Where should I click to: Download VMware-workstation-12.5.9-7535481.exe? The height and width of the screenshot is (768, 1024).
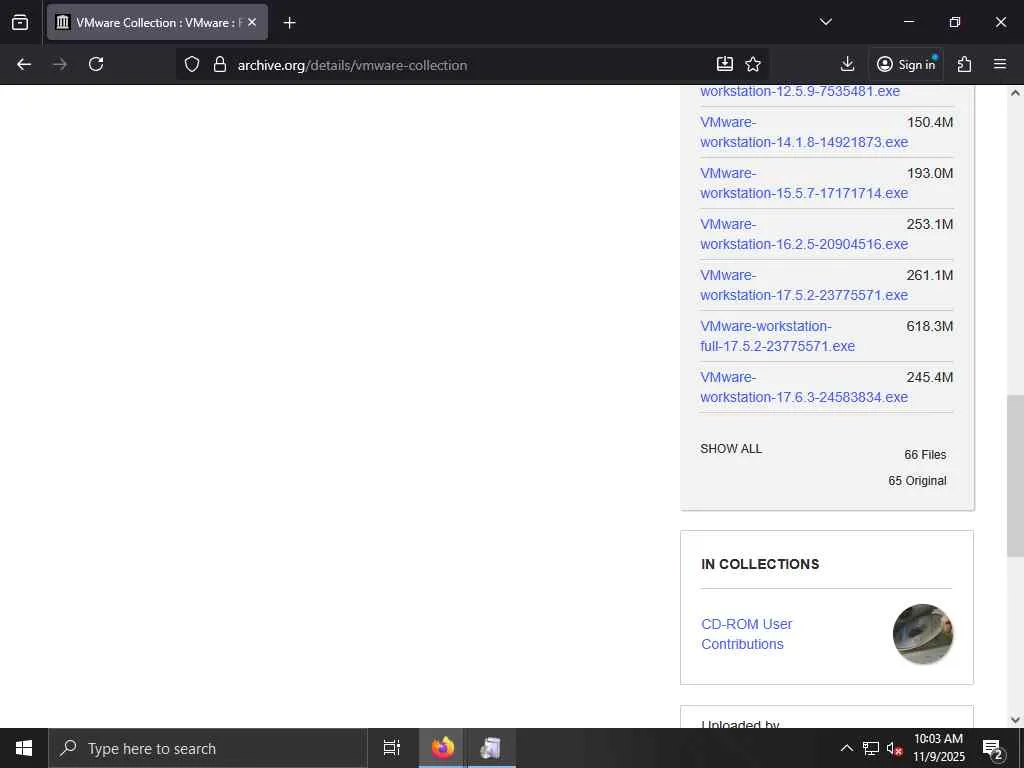click(x=800, y=91)
